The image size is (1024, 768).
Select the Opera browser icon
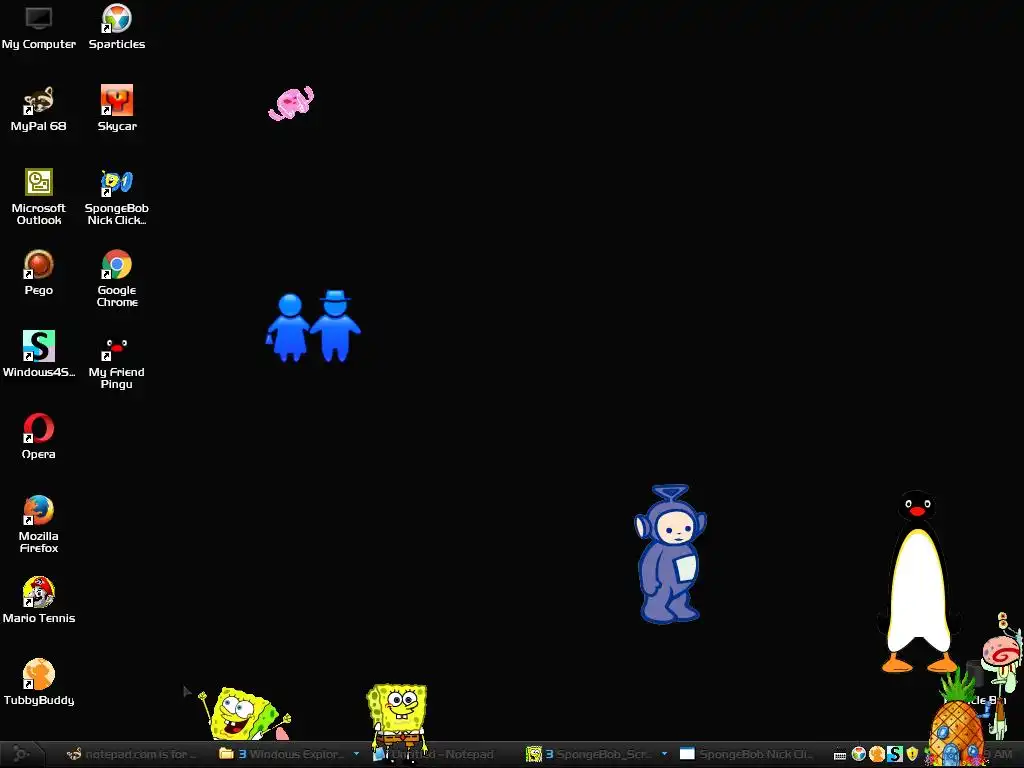[x=39, y=437]
